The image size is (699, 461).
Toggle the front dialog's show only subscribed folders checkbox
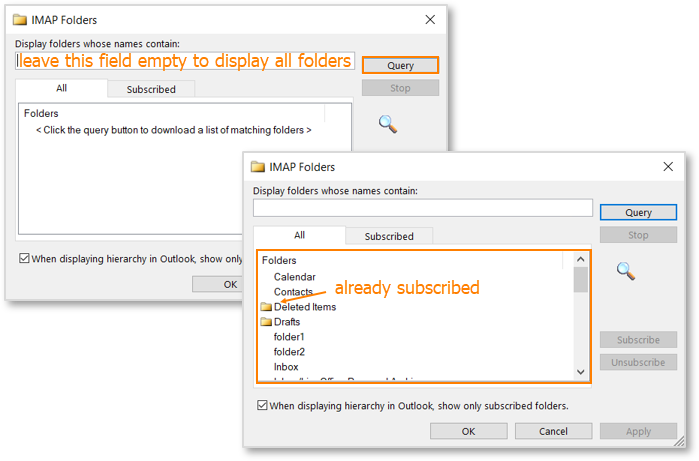point(263,406)
